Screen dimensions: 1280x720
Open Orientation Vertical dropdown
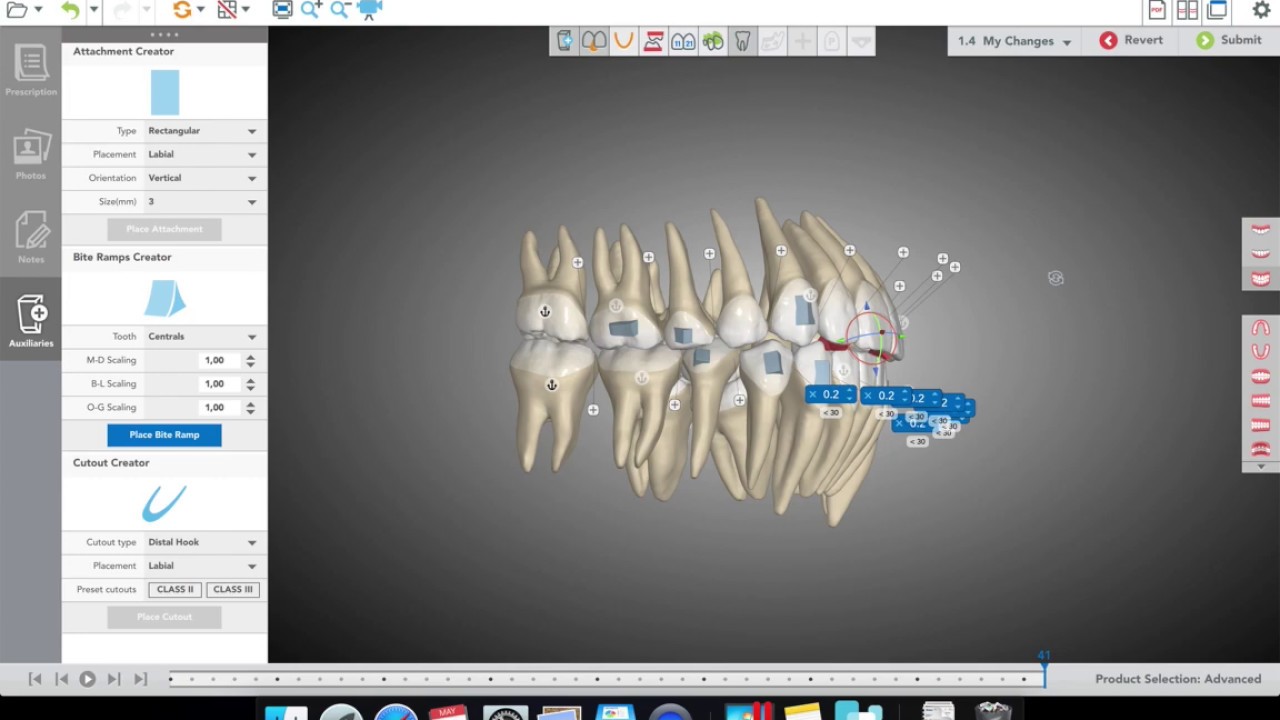pyautogui.click(x=202, y=178)
